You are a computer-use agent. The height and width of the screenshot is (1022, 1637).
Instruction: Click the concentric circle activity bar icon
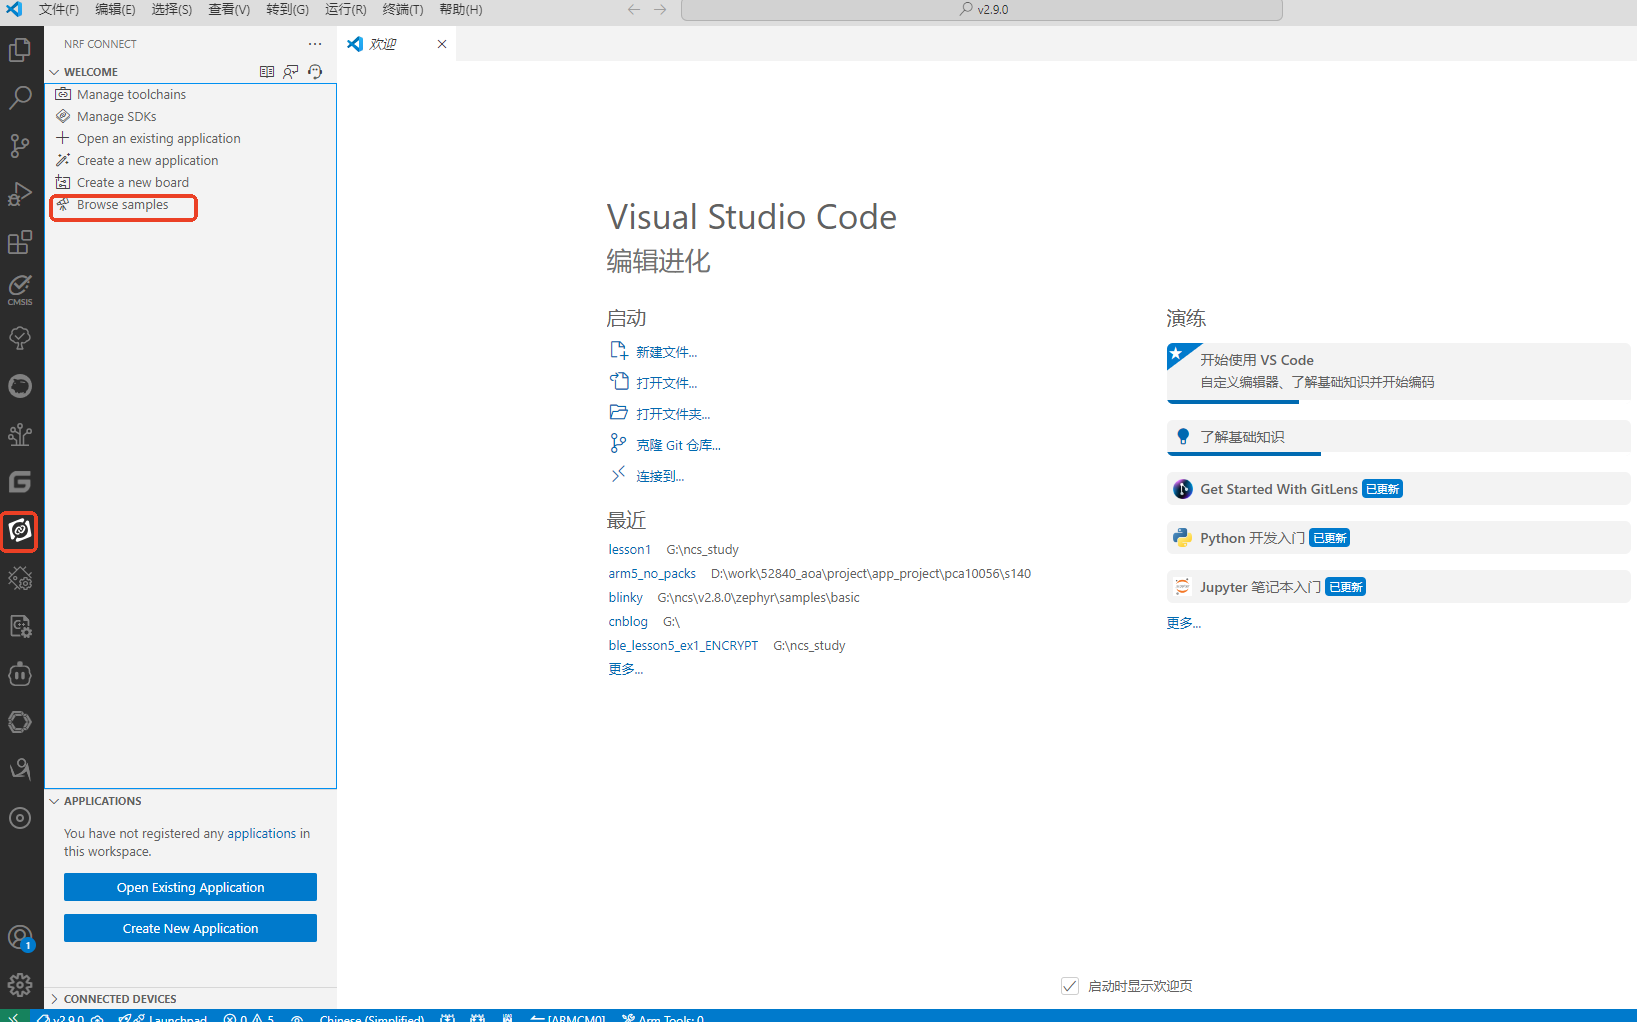coord(20,818)
